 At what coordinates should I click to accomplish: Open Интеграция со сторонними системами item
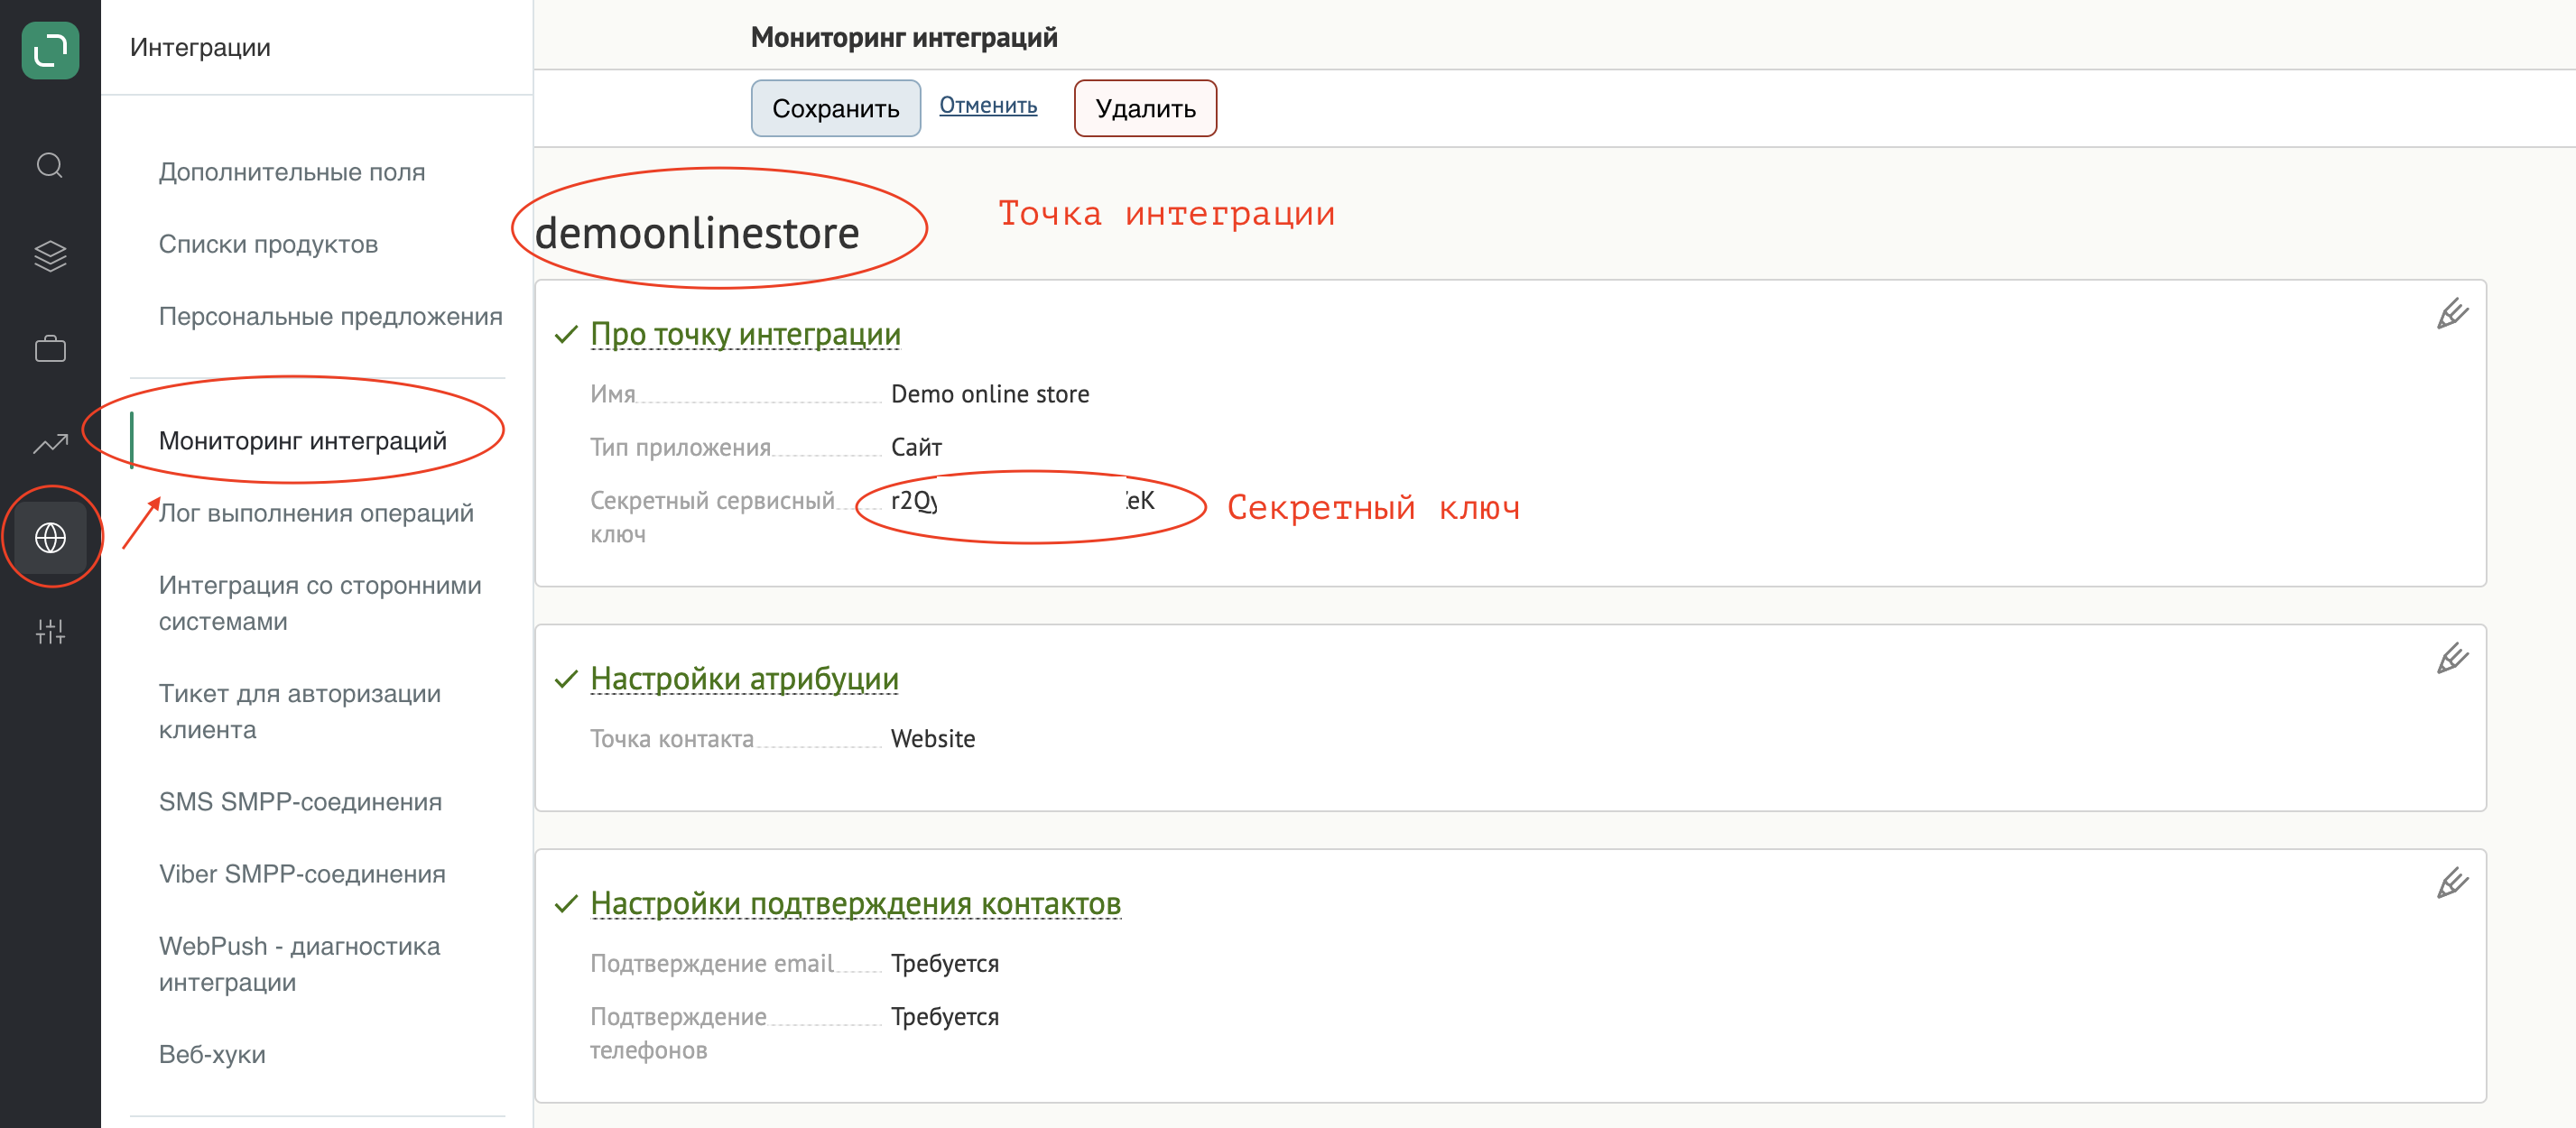320,603
